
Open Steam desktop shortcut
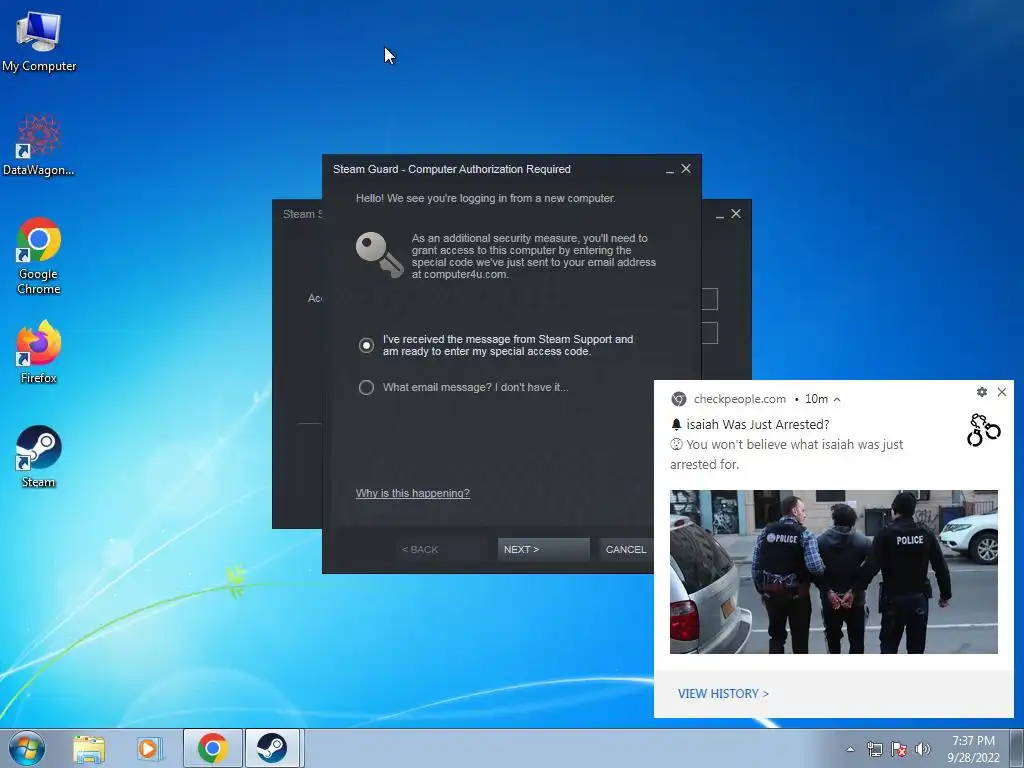click(39, 456)
